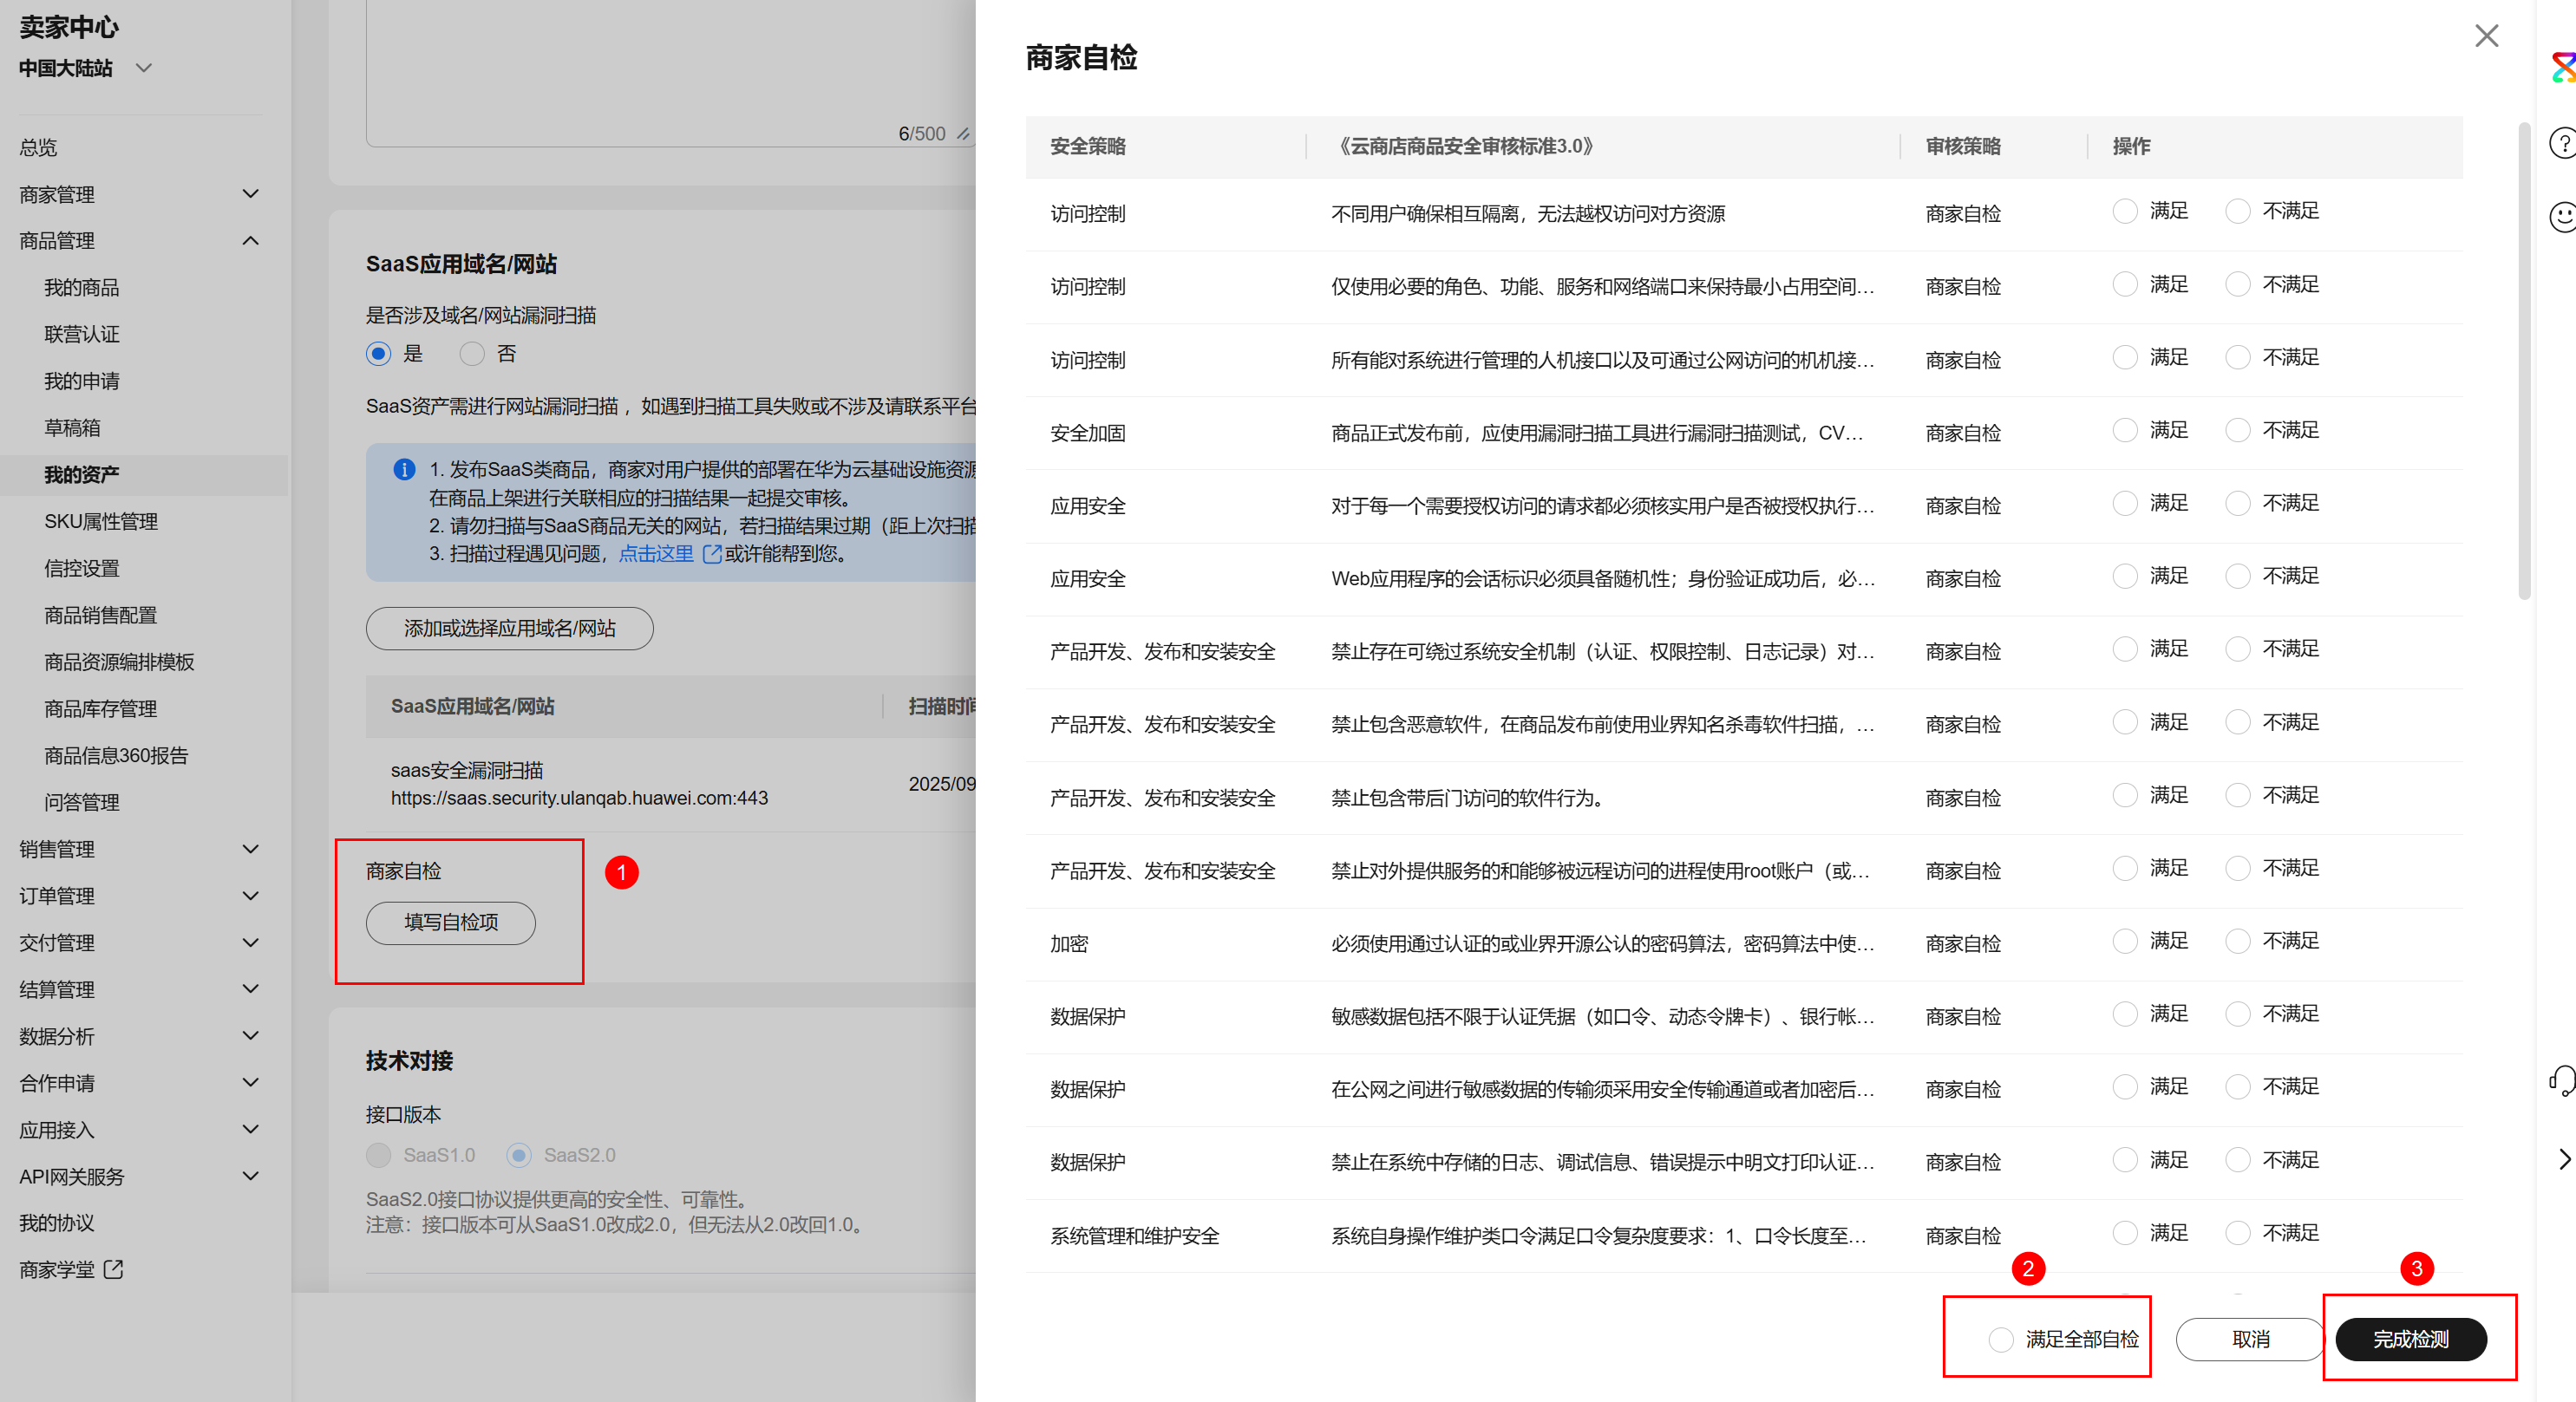
Task: Select 不满足 for 安全加固 row
Action: [x=2237, y=430]
